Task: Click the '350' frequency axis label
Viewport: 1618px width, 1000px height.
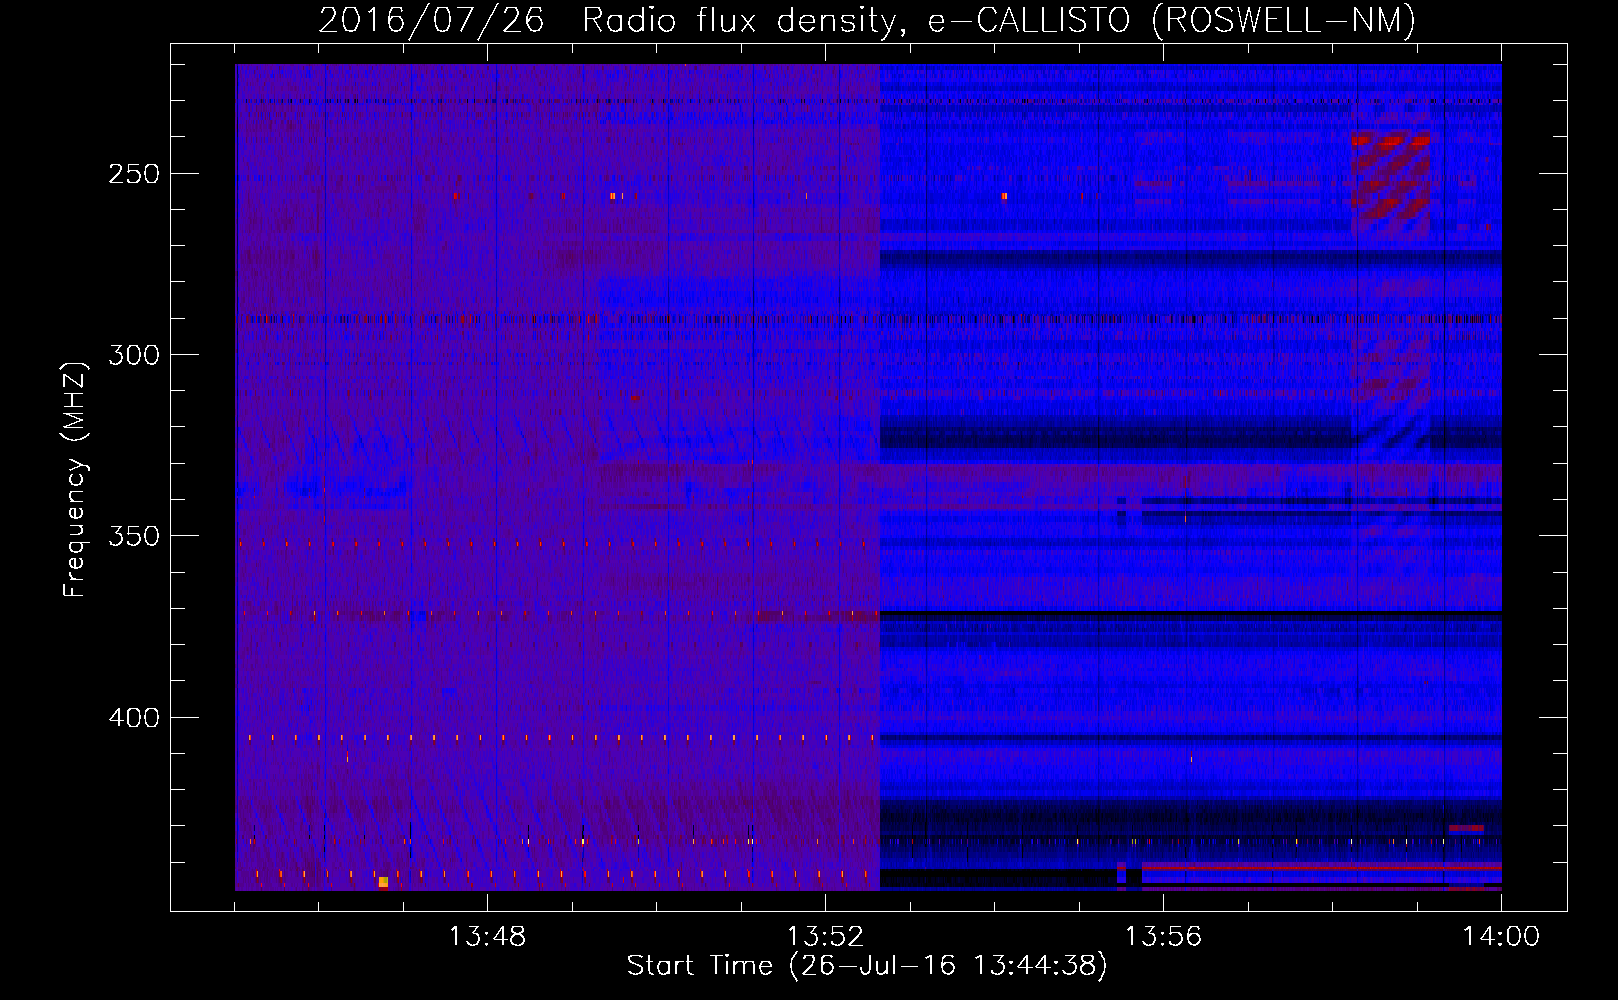Action: [x=134, y=536]
